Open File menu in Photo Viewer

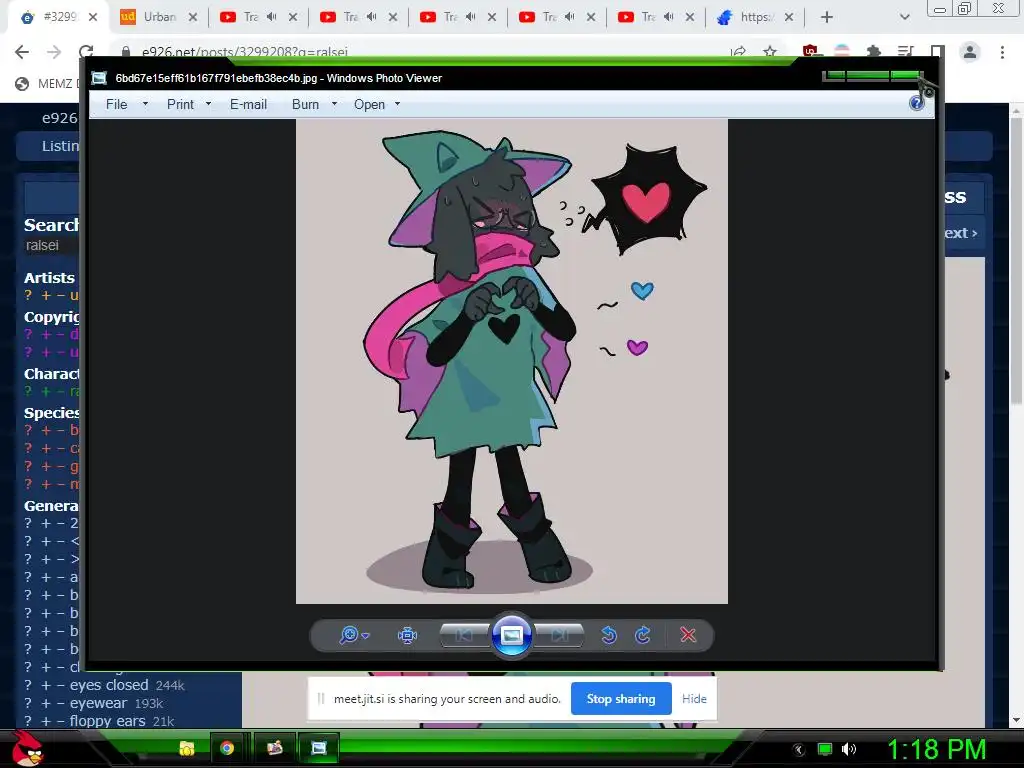click(116, 104)
